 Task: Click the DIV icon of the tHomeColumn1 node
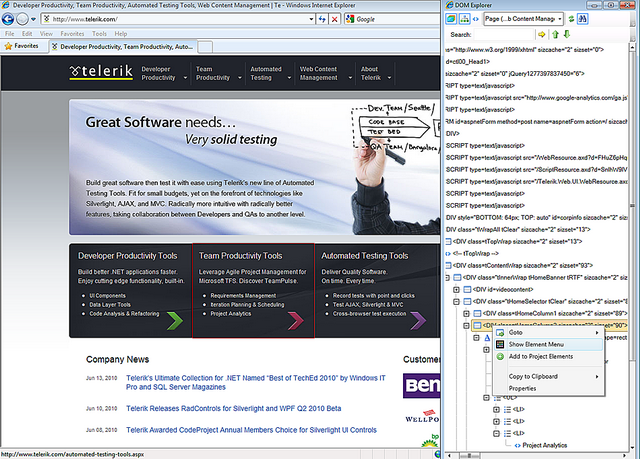pos(477,314)
